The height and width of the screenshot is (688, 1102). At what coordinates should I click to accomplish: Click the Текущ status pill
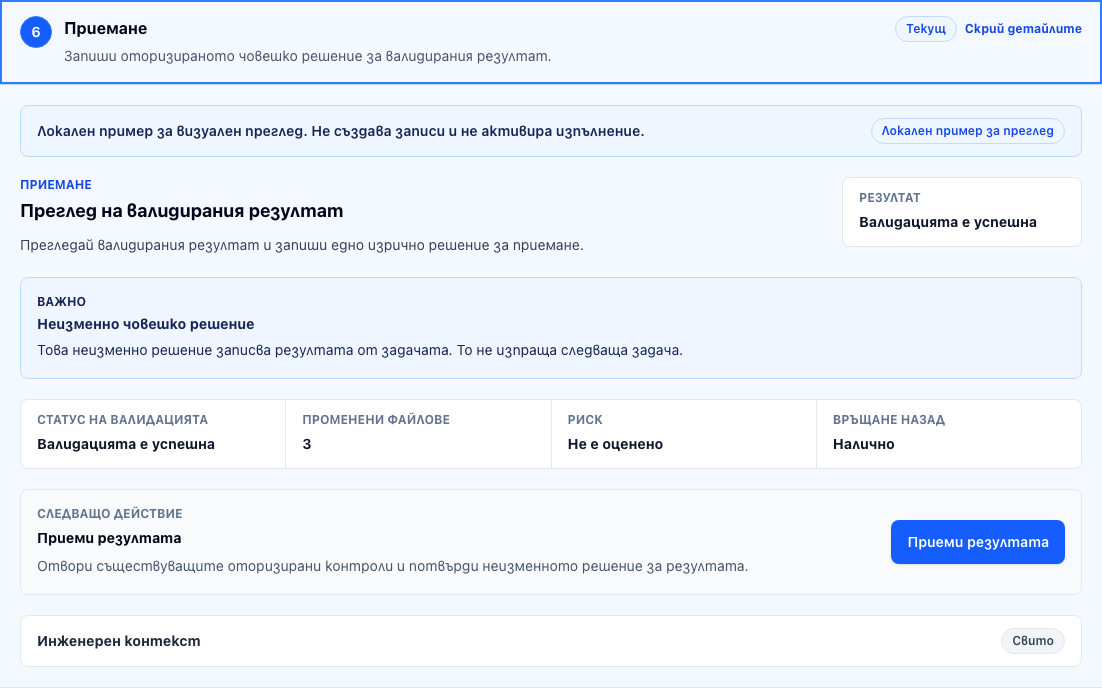coord(926,29)
